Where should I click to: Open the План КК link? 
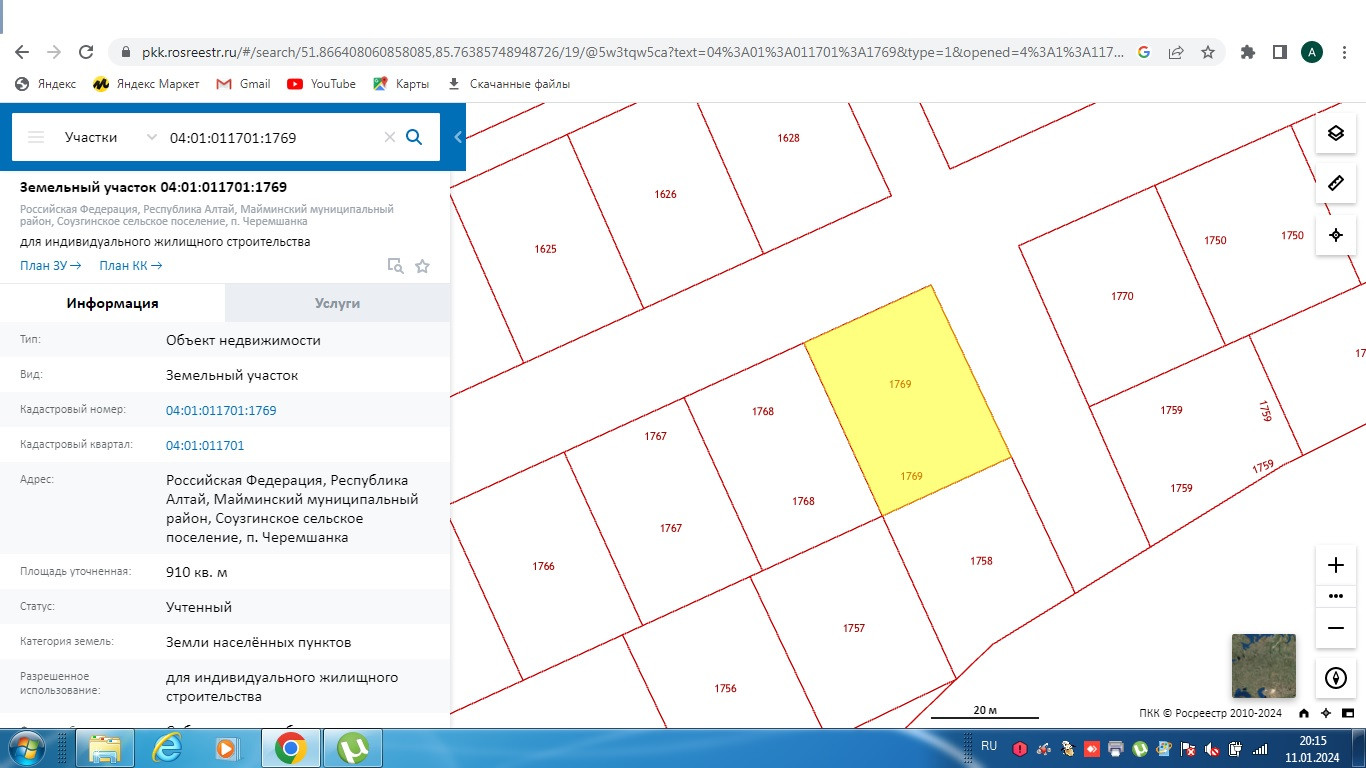[131, 265]
